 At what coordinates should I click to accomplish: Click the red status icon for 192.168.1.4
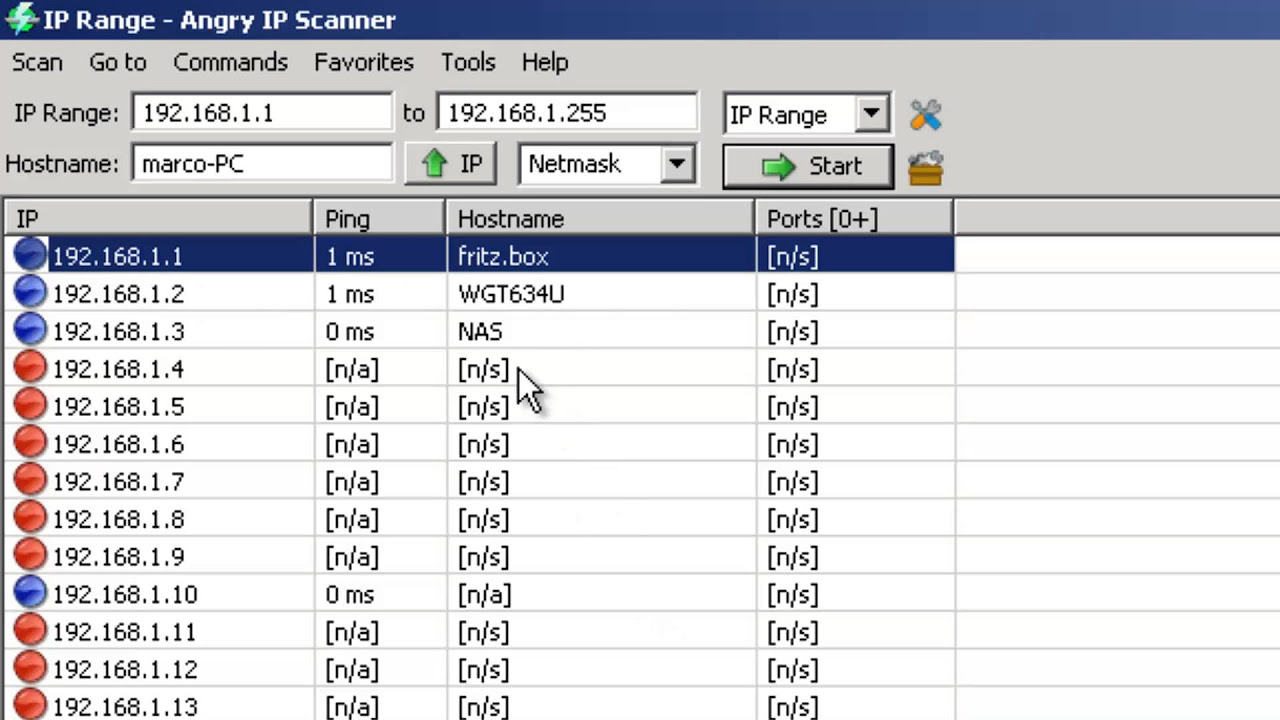[x=30, y=368]
